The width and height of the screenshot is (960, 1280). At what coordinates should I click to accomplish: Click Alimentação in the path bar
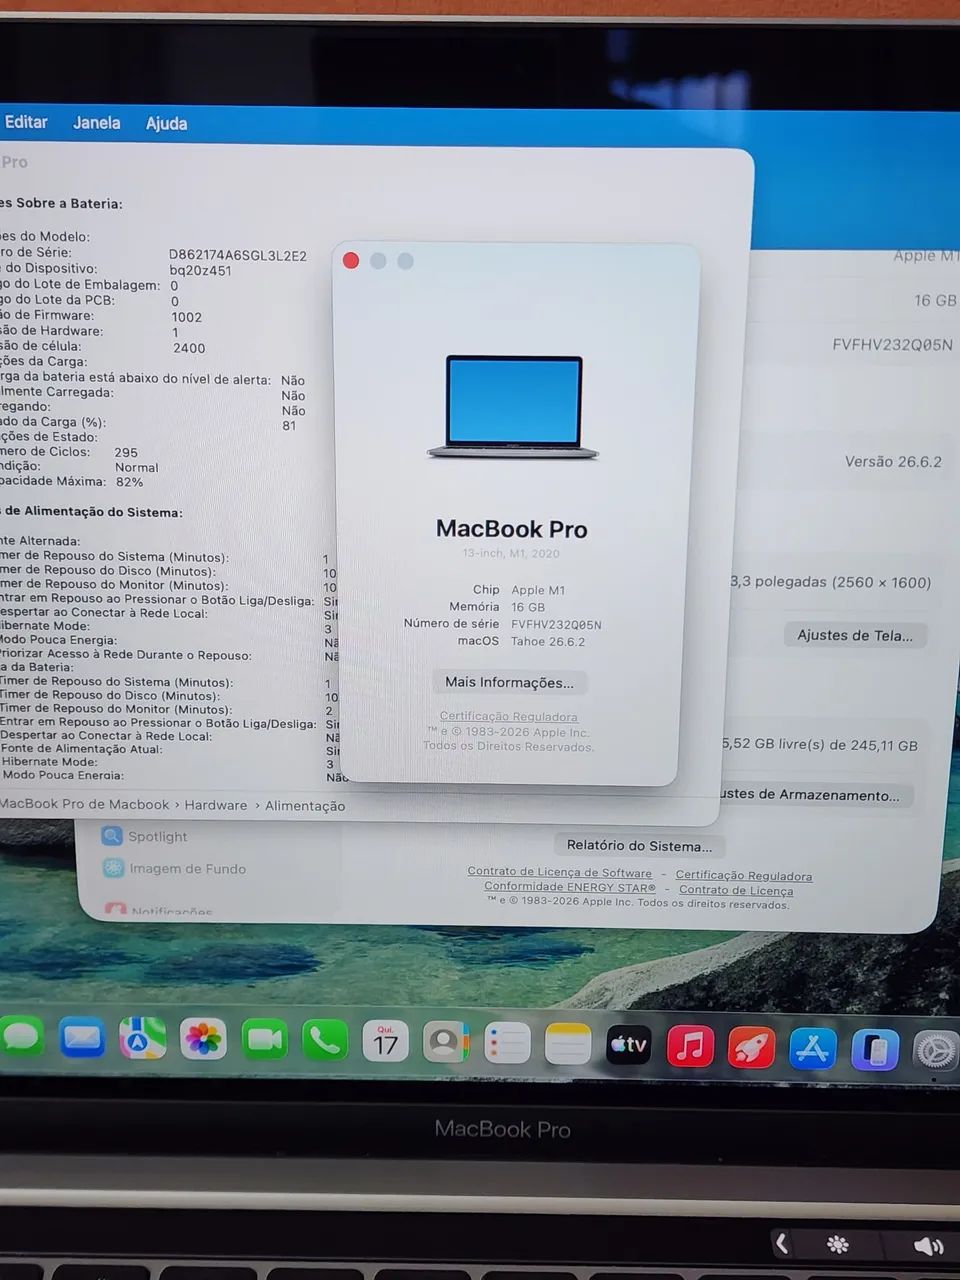[305, 806]
